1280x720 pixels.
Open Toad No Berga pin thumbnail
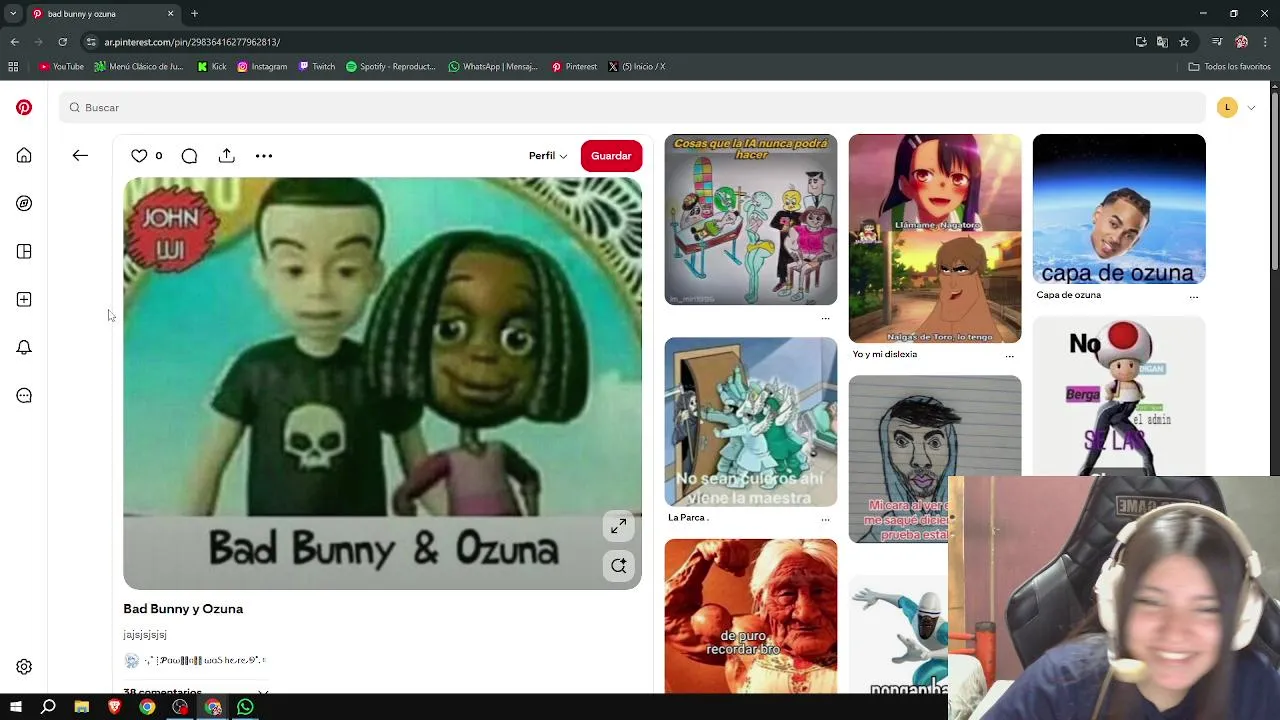(x=1119, y=396)
